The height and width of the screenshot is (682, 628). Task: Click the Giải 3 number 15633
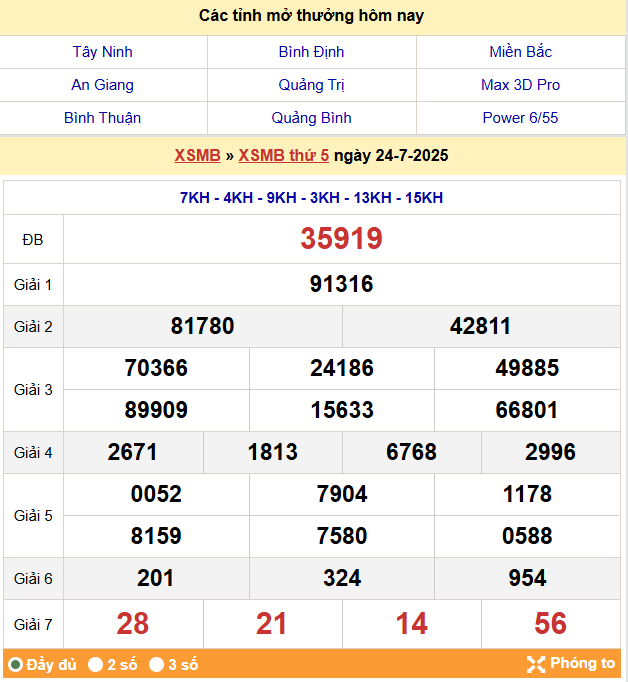[x=342, y=410]
